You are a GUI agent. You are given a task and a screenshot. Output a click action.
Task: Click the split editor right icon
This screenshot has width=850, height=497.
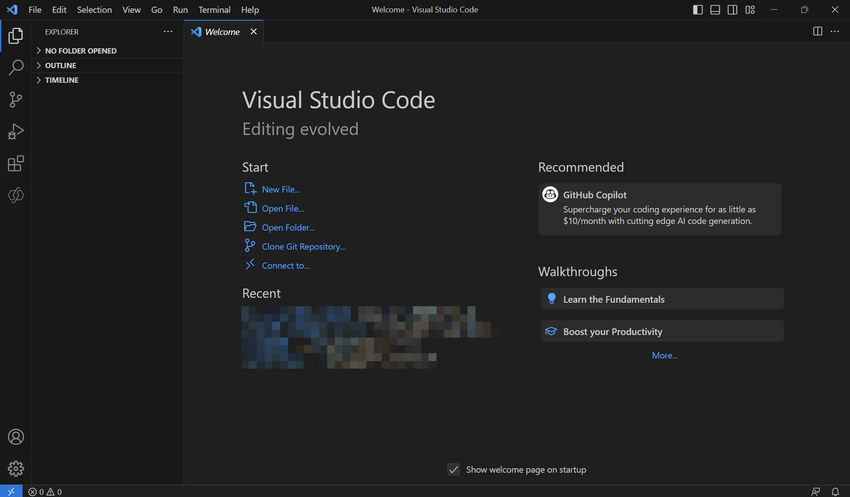click(x=817, y=31)
